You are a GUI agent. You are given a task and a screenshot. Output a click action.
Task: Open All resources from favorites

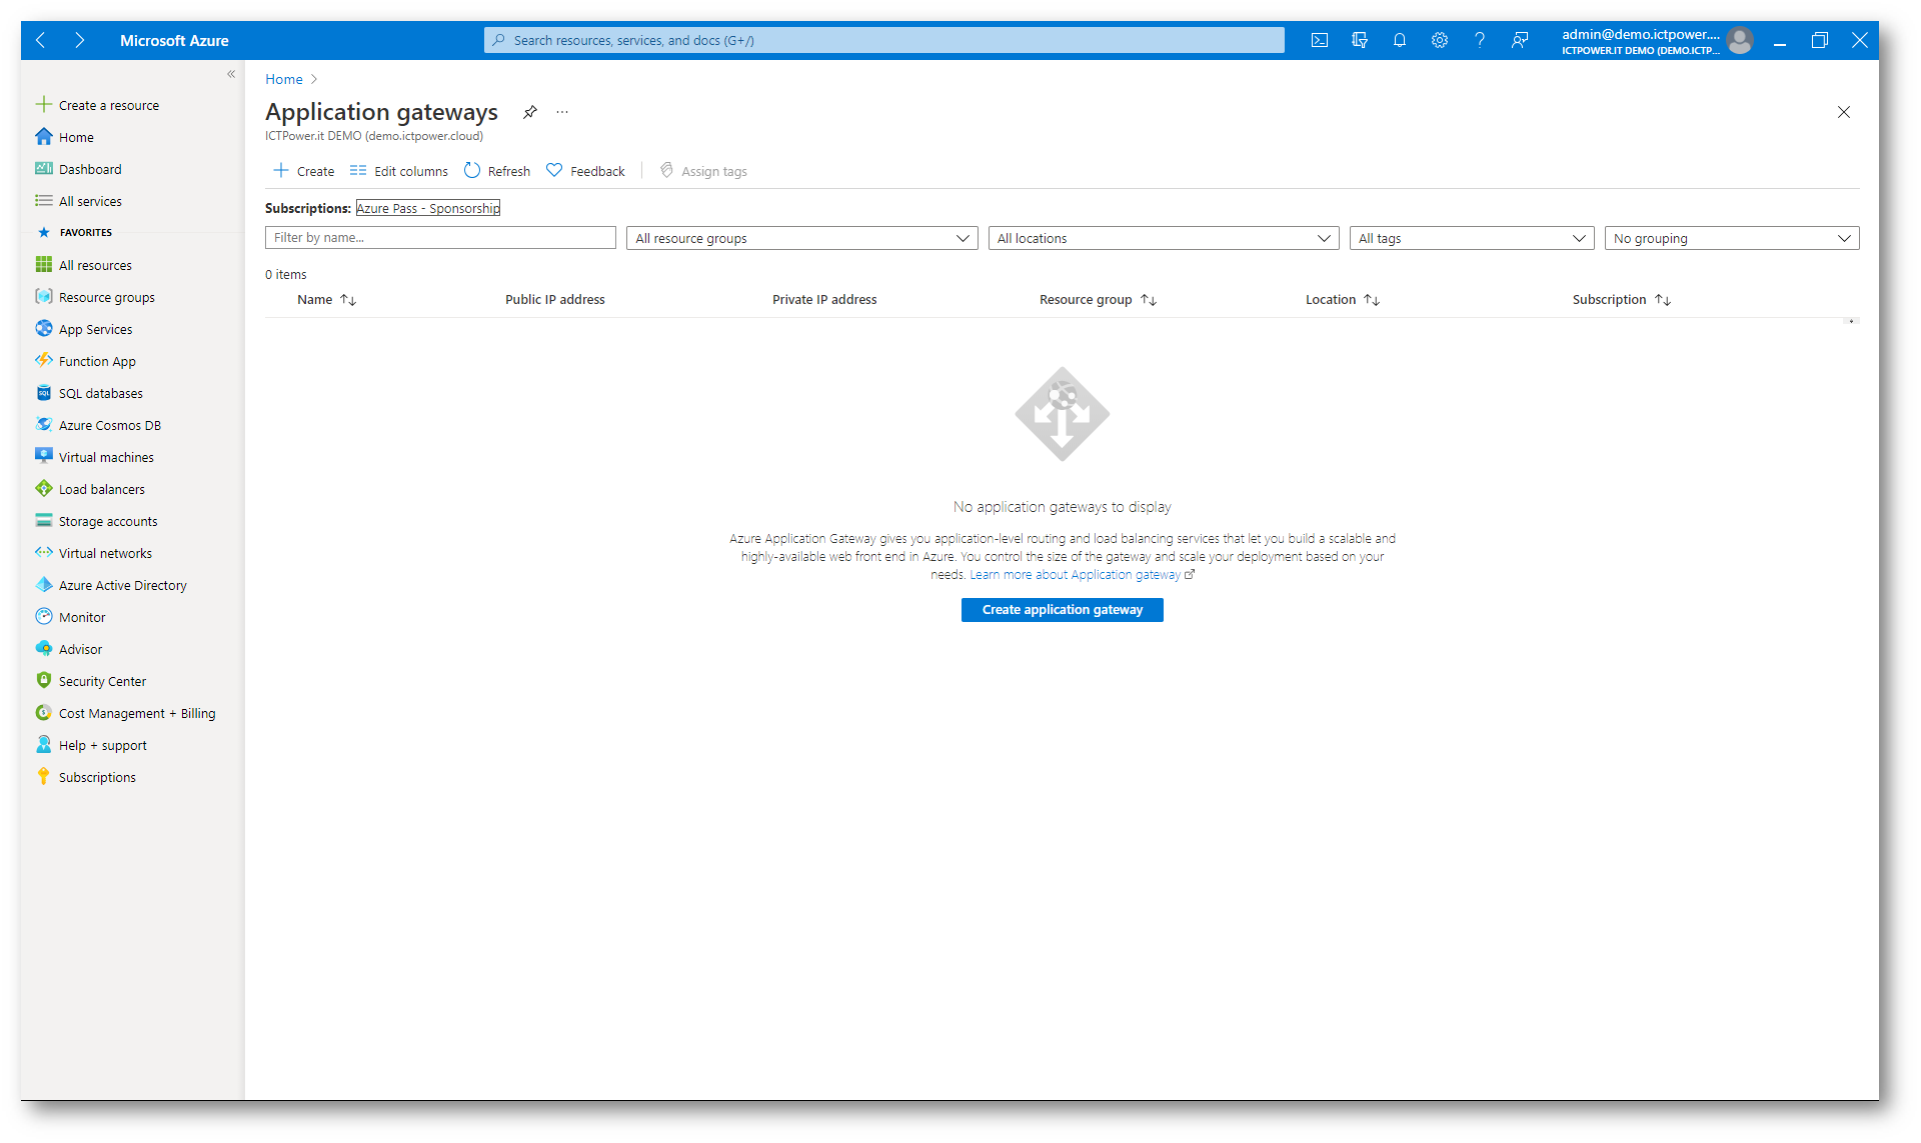point(84,265)
